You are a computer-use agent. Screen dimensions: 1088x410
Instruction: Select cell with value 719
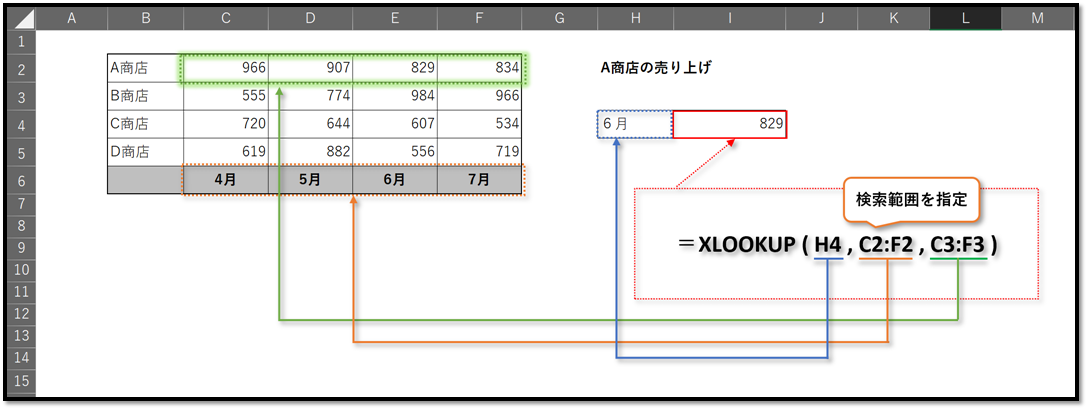[479, 153]
